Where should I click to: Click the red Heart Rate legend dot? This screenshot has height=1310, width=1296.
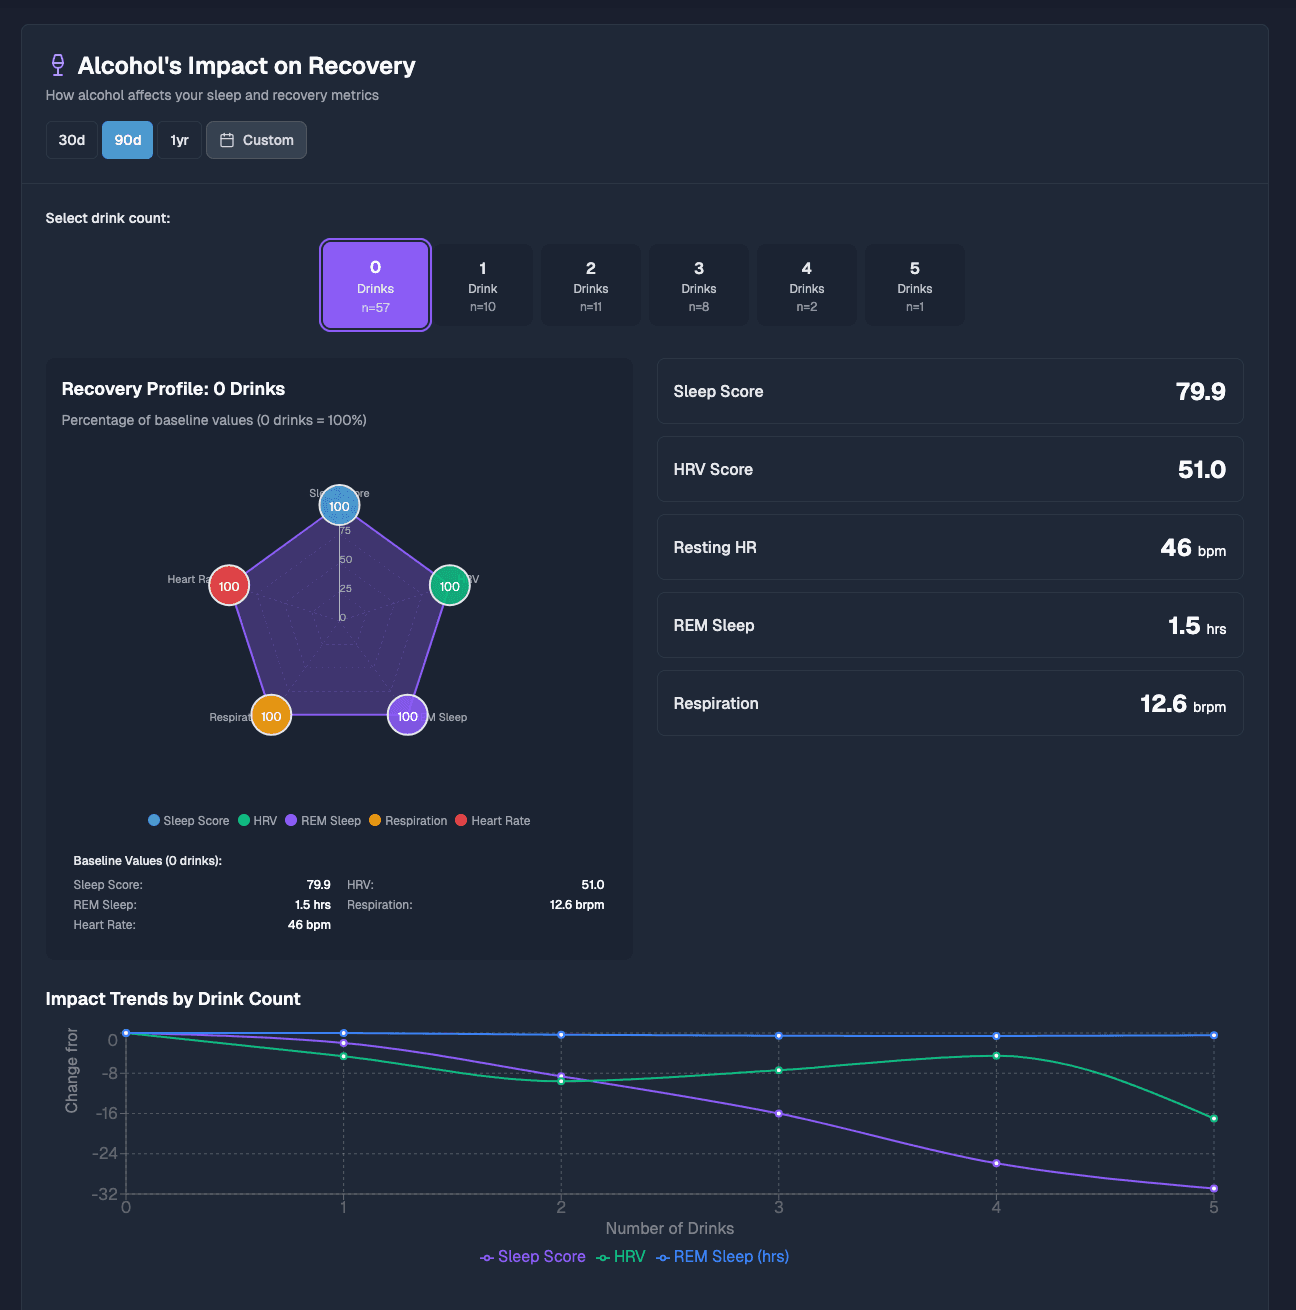pyautogui.click(x=460, y=820)
